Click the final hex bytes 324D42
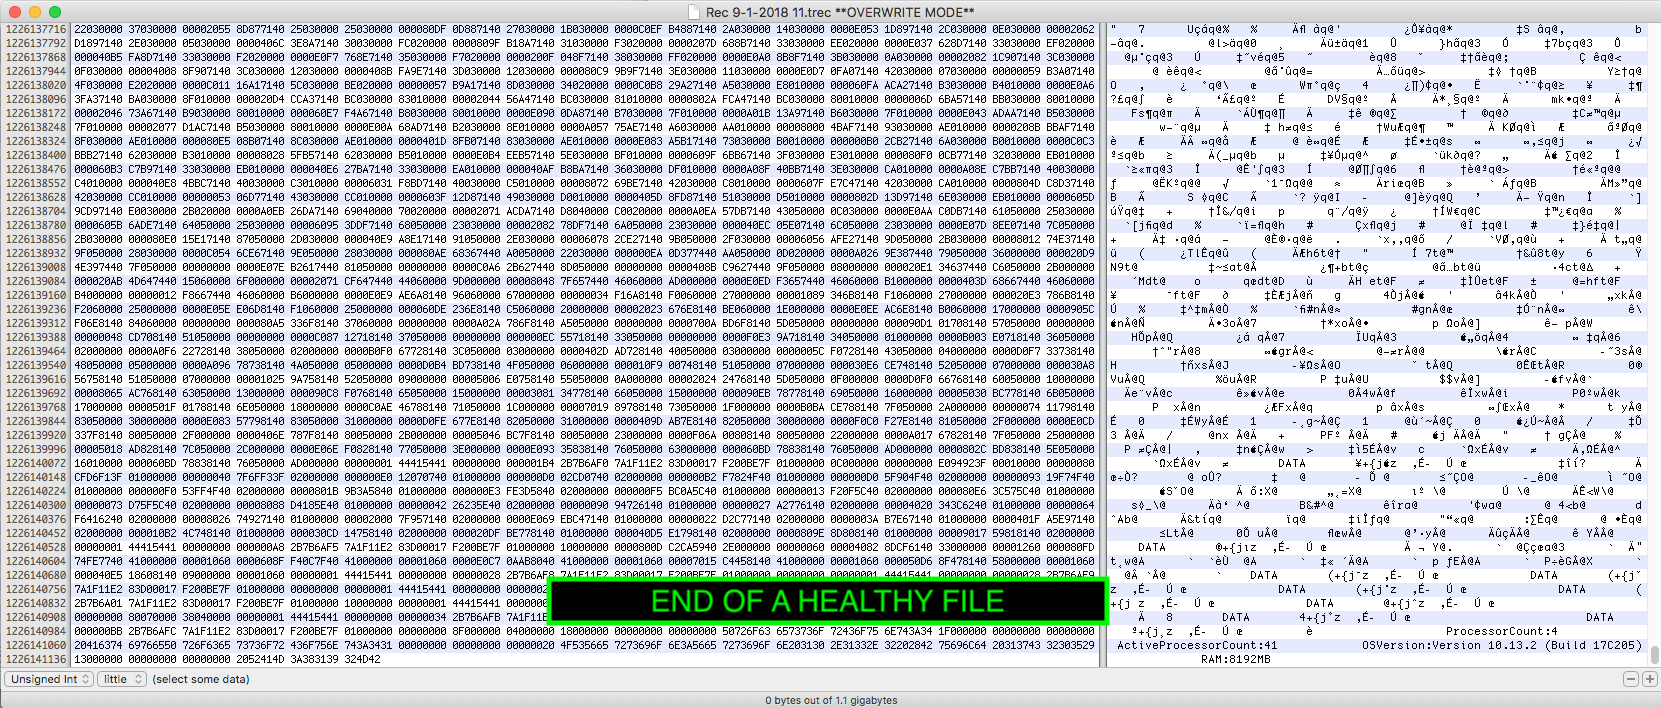The height and width of the screenshot is (708, 1661). (x=362, y=659)
